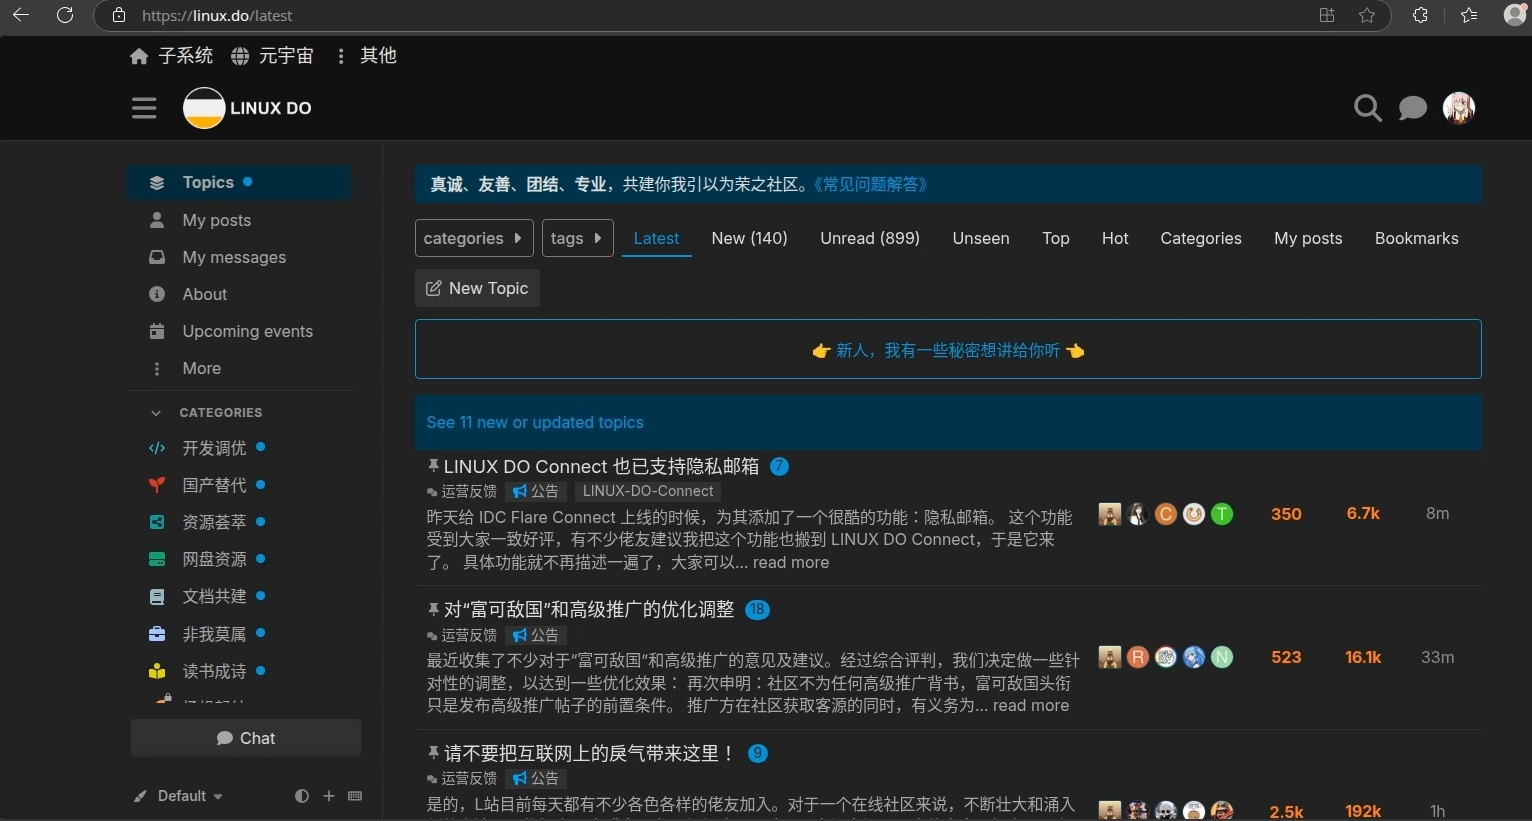This screenshot has width=1532, height=821.
Task: Toggle dark/light mode half-circle icon
Action: (302, 796)
